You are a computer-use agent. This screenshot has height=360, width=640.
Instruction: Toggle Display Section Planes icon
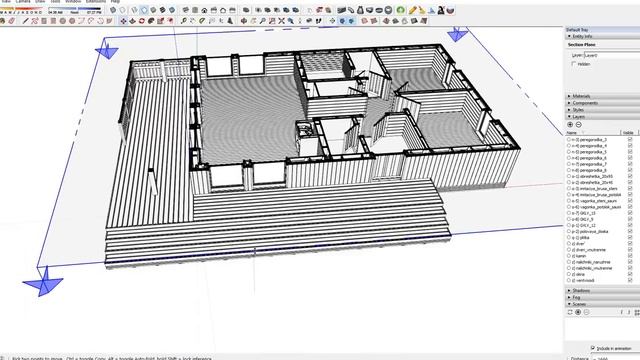pos(342,21)
